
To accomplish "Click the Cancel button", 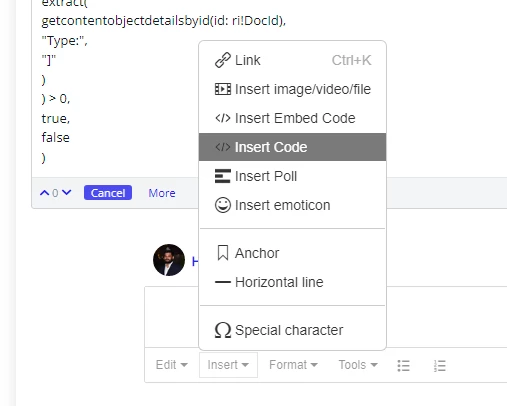I will click(x=108, y=193).
